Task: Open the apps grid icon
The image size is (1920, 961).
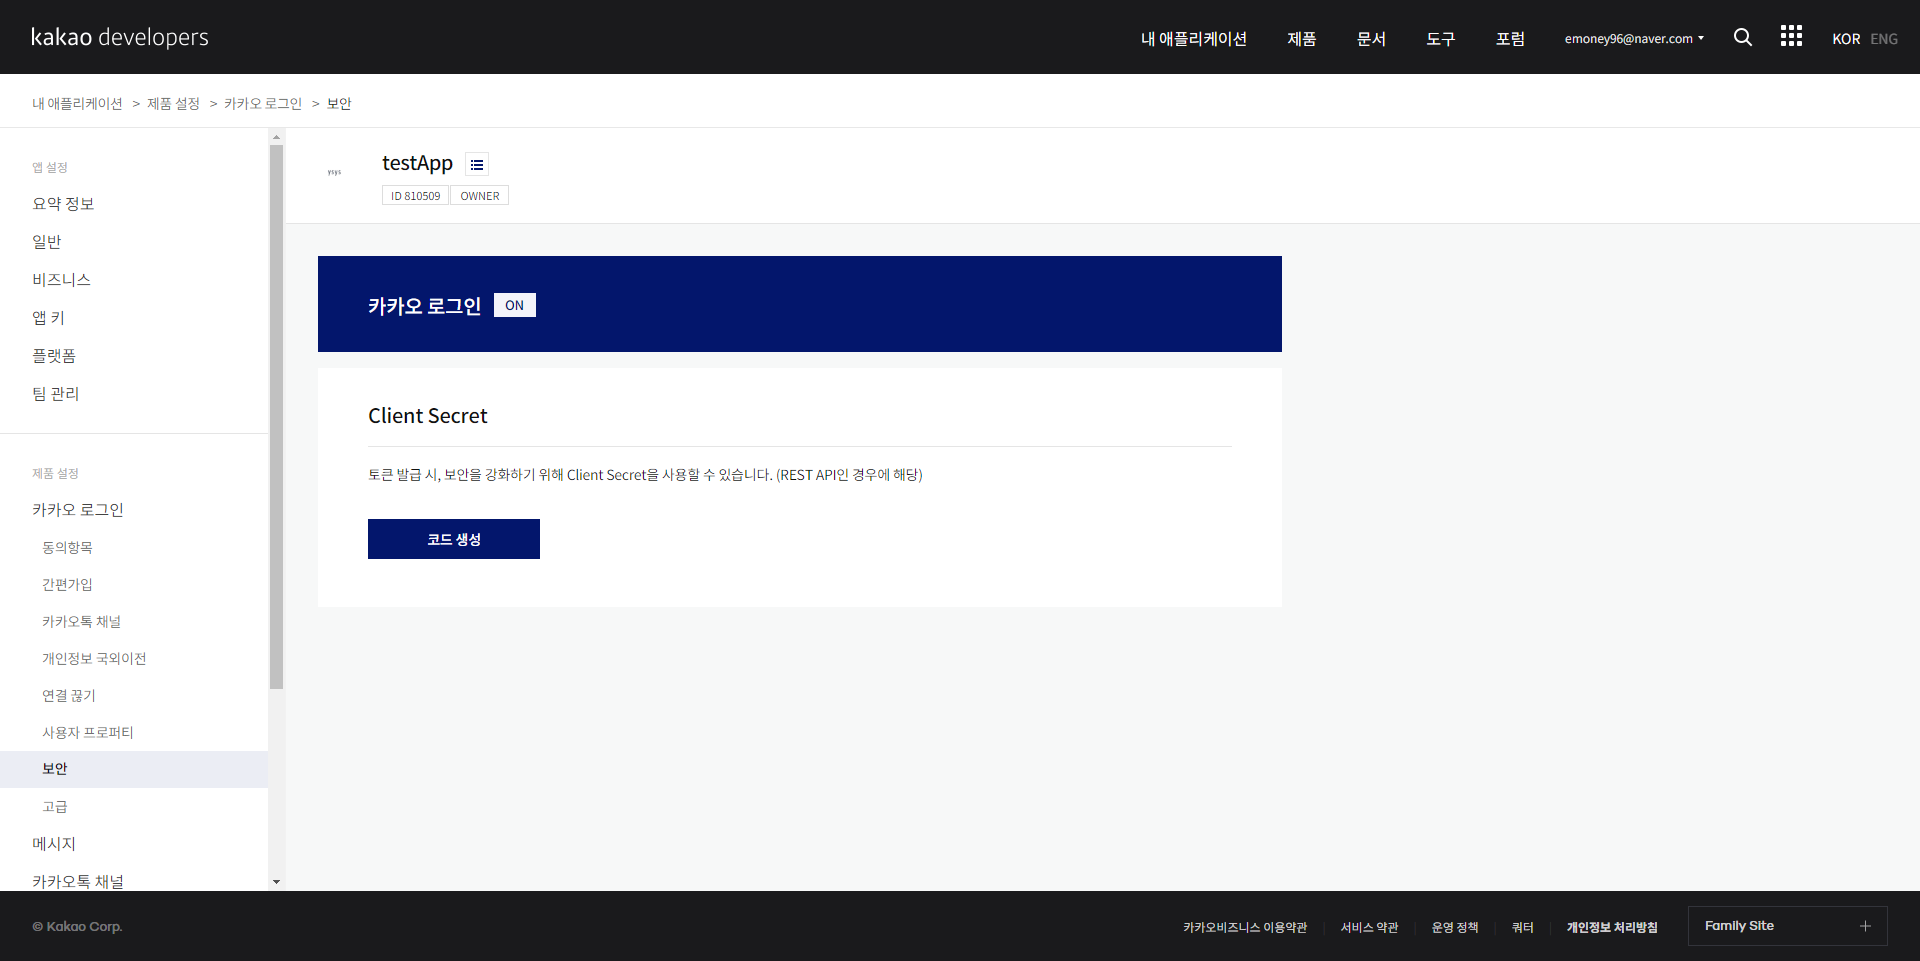Action: click(1791, 36)
